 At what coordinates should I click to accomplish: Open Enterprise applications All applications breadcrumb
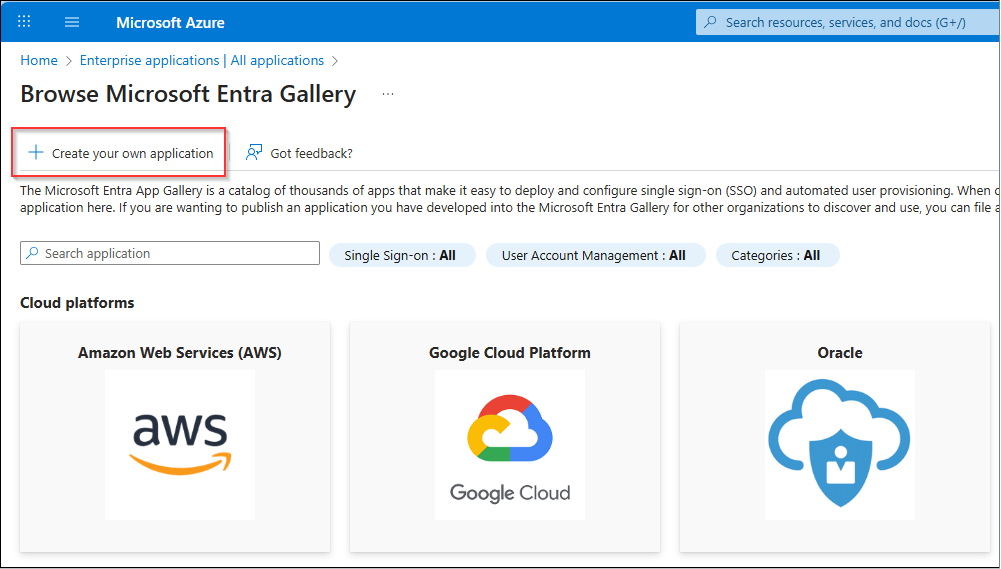point(202,60)
